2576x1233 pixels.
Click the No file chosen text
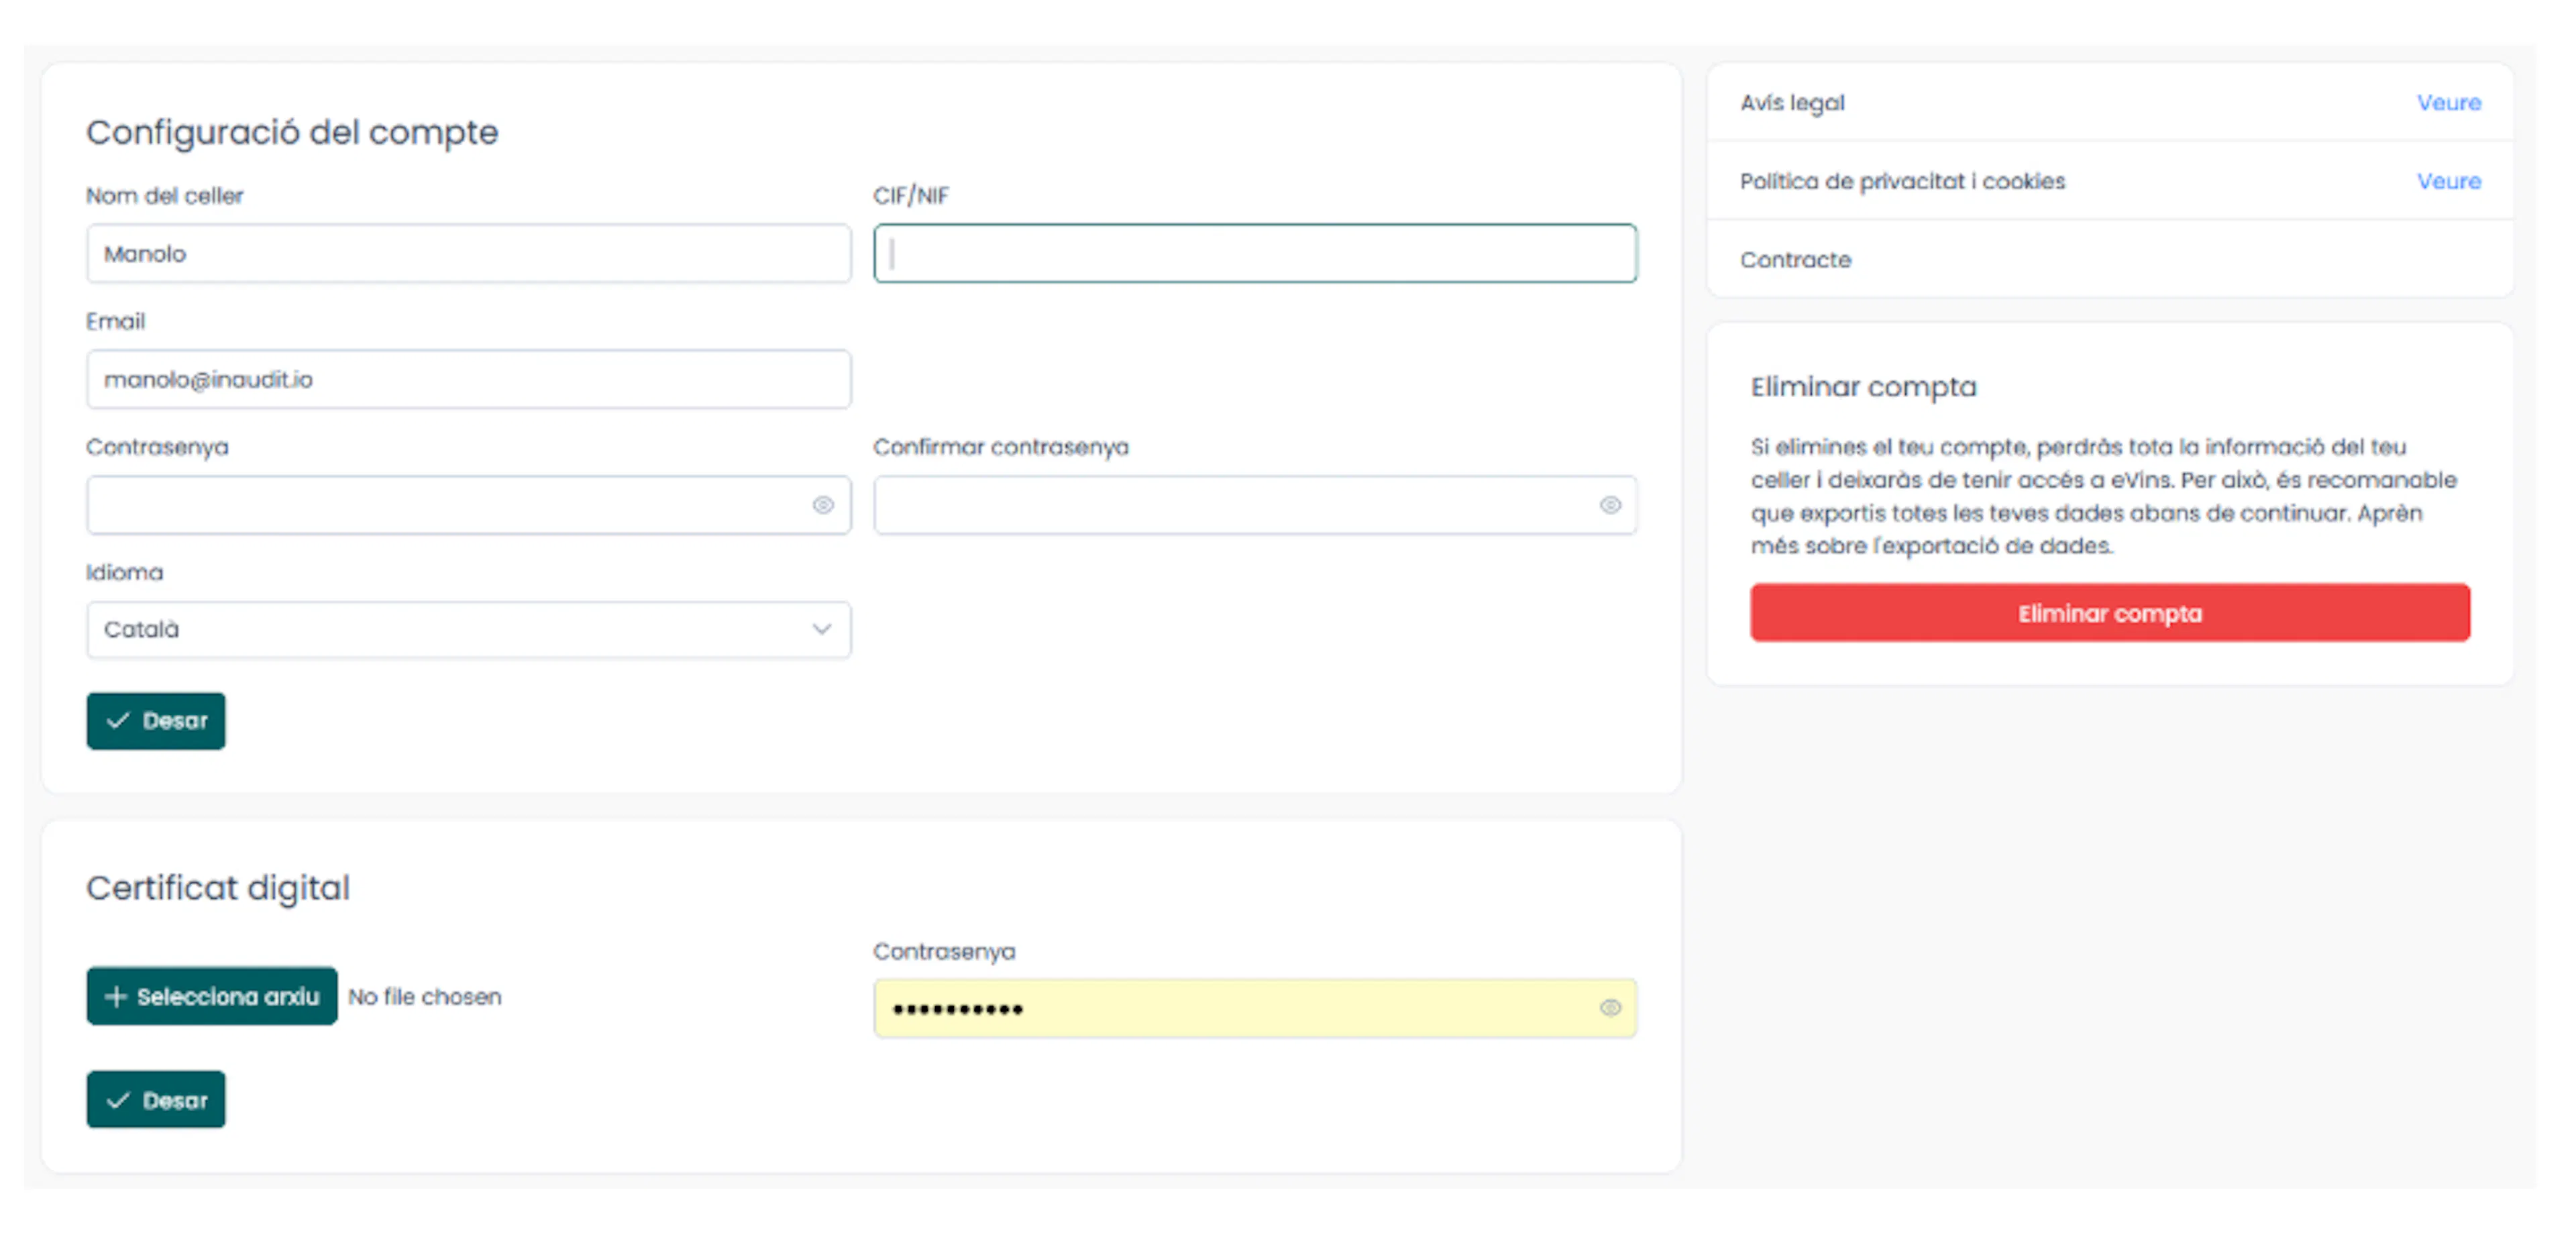tap(425, 997)
